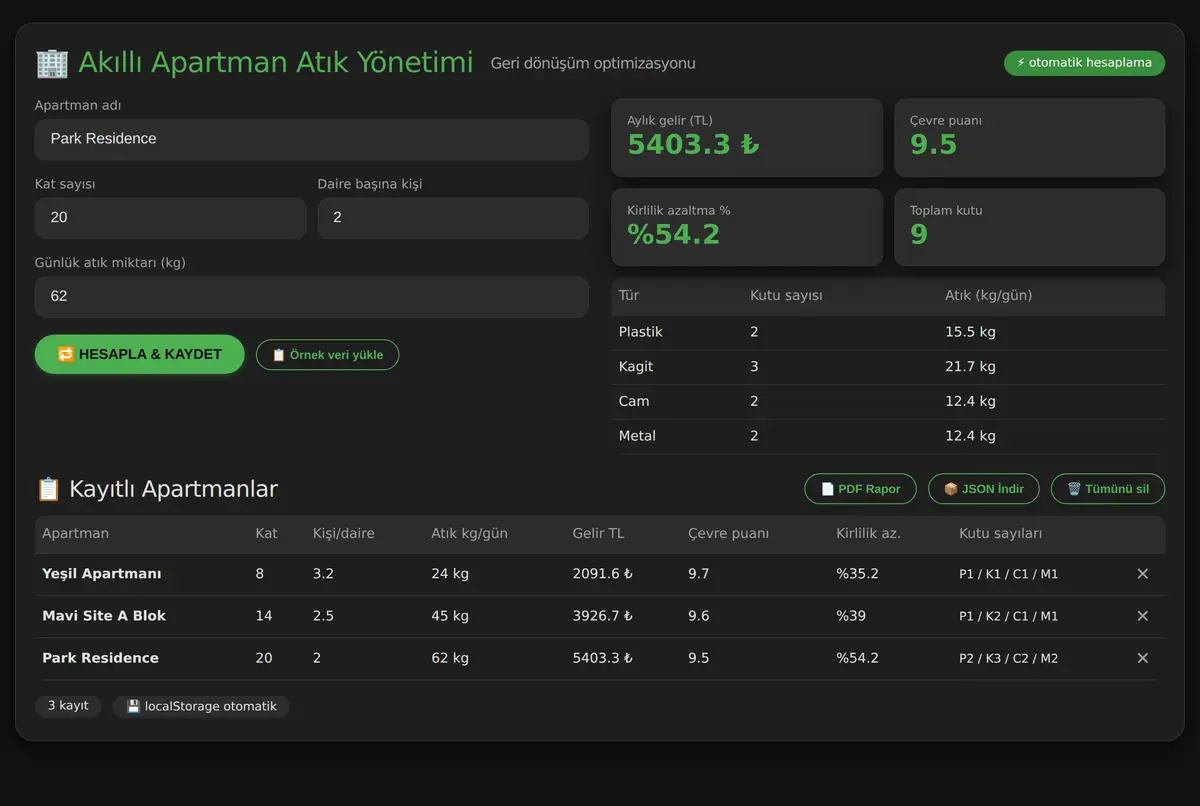1200x806 pixels.
Task: Clear all records with Tümünü sil
Action: (1108, 489)
